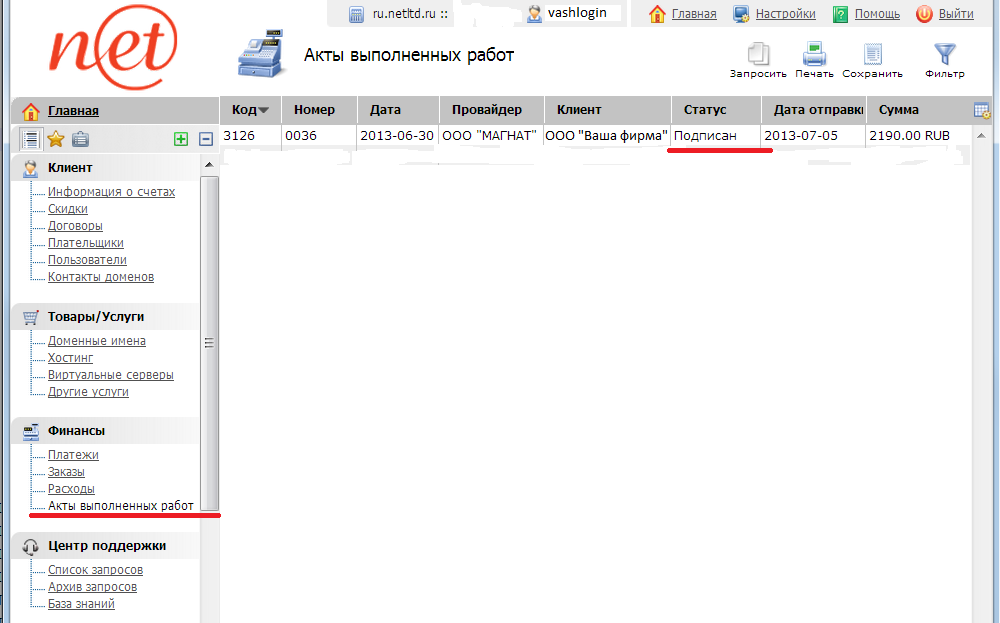Select the star favorites icon in sidebar
The height and width of the screenshot is (623, 1000).
(x=56, y=139)
